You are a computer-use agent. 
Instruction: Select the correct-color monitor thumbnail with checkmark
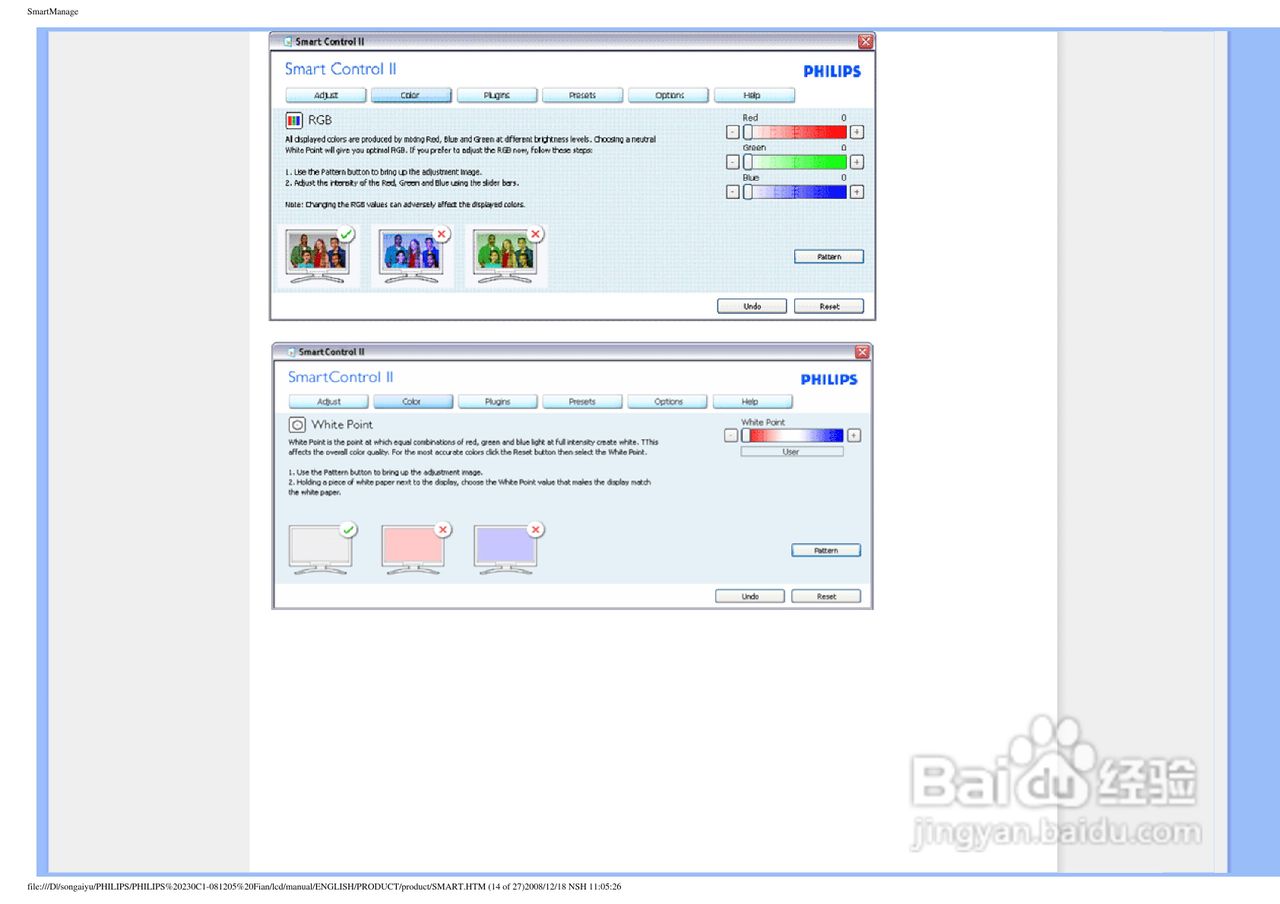[x=318, y=256]
